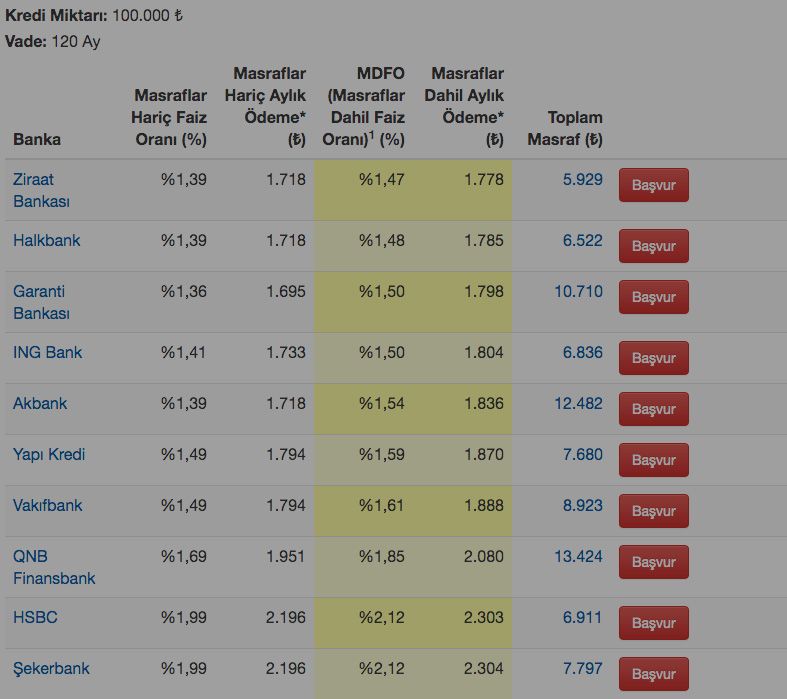Click Başvur button for Ziraat Bankası
Image resolution: width=787 pixels, height=699 pixels.
click(653, 185)
